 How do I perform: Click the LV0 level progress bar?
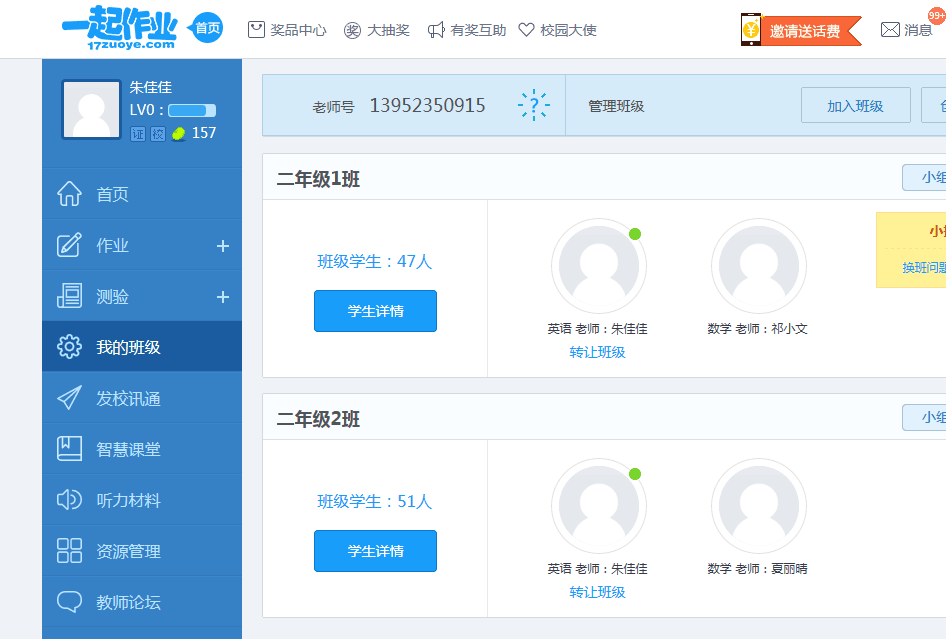[192, 110]
